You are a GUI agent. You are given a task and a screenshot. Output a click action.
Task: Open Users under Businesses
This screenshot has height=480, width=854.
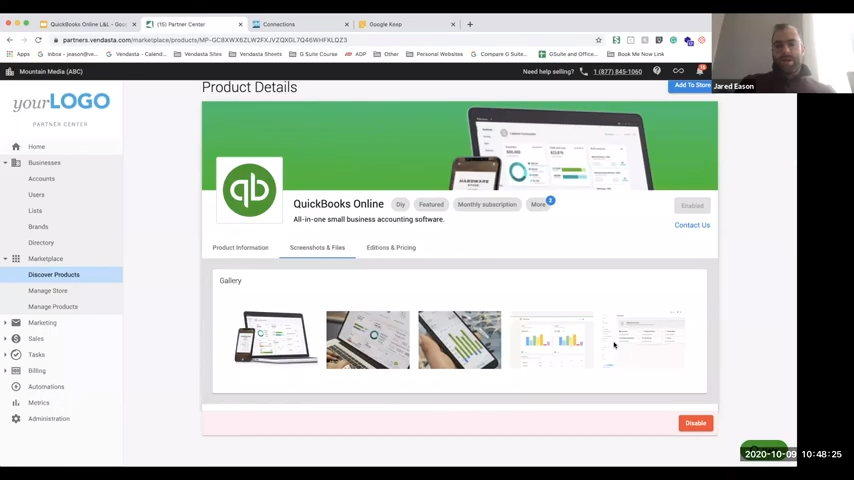pos(36,195)
